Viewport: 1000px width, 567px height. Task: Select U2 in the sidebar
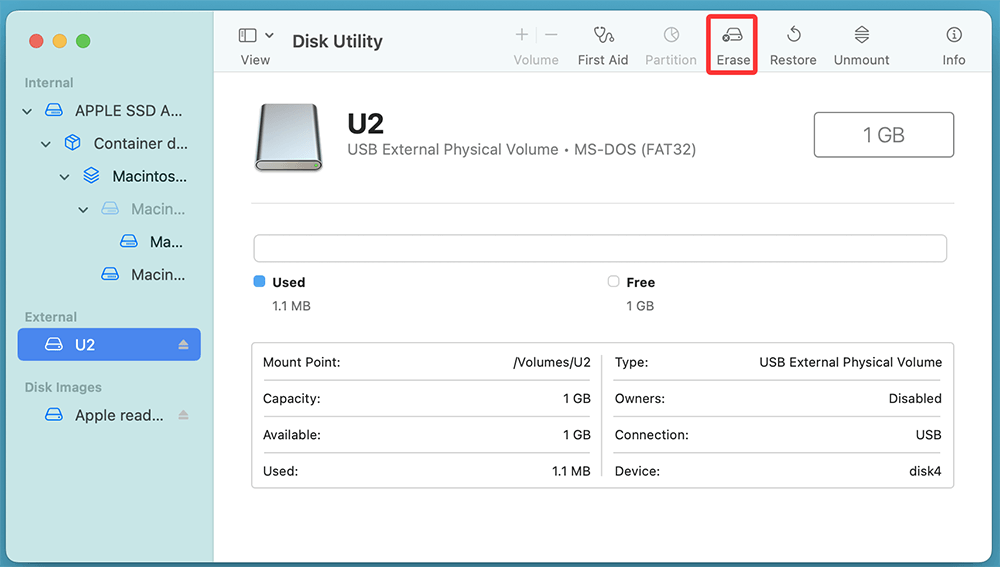click(x=85, y=345)
